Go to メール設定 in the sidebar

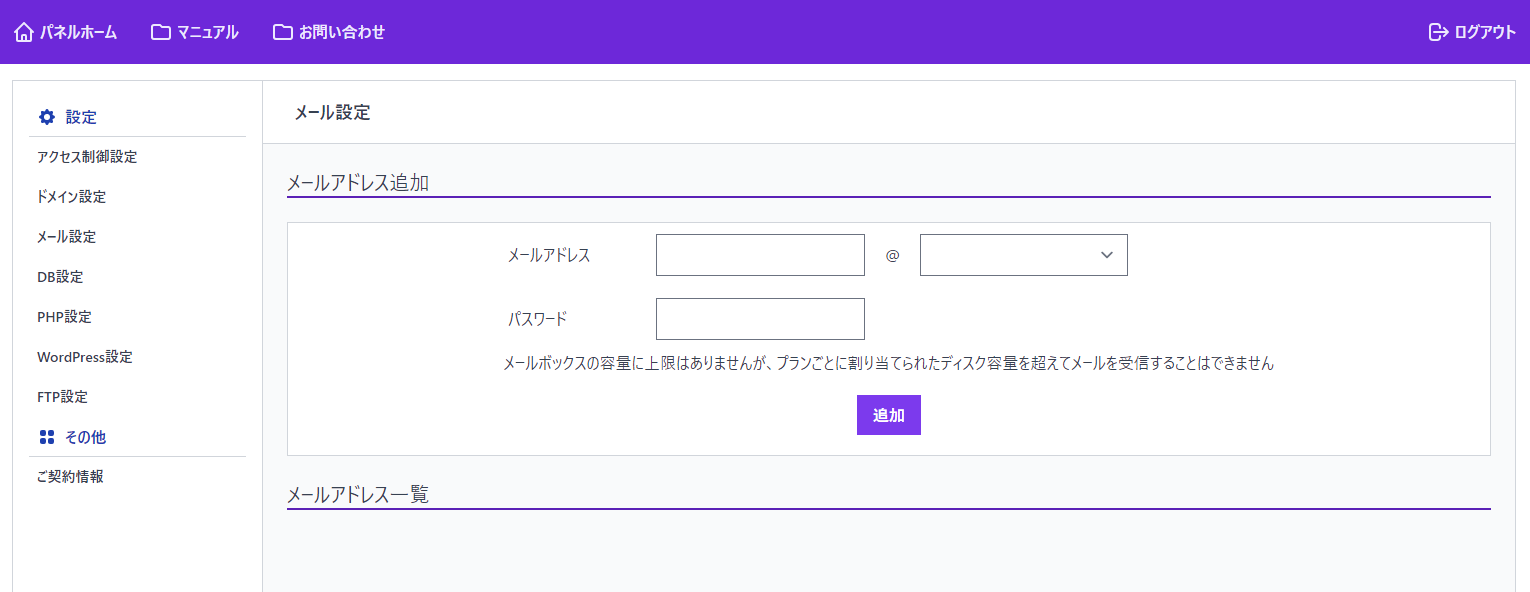pos(67,237)
